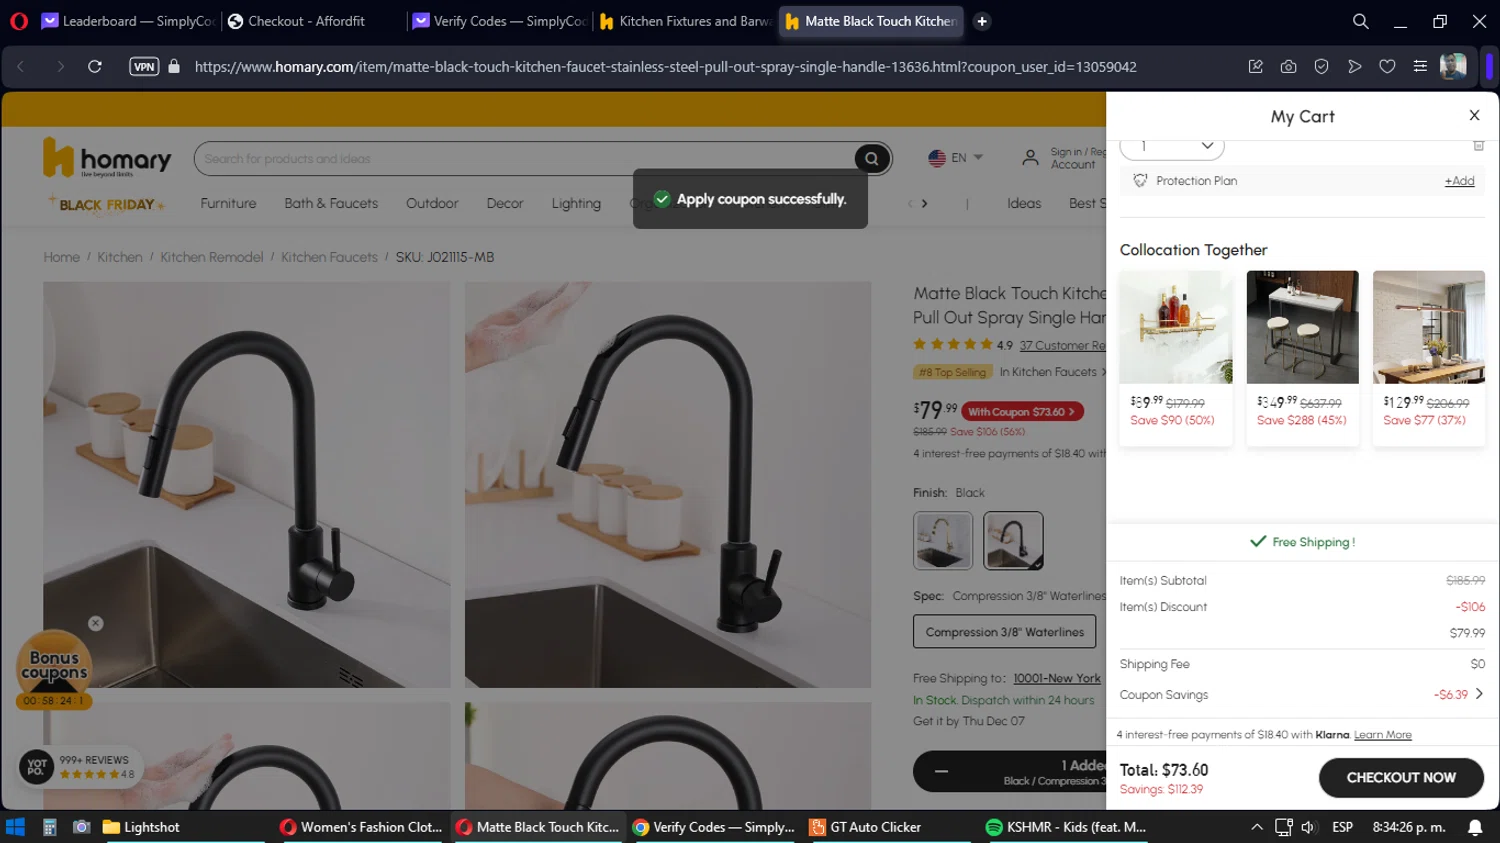The height and width of the screenshot is (843, 1500).
Task: Open a new browser tab
Action: coord(982,21)
